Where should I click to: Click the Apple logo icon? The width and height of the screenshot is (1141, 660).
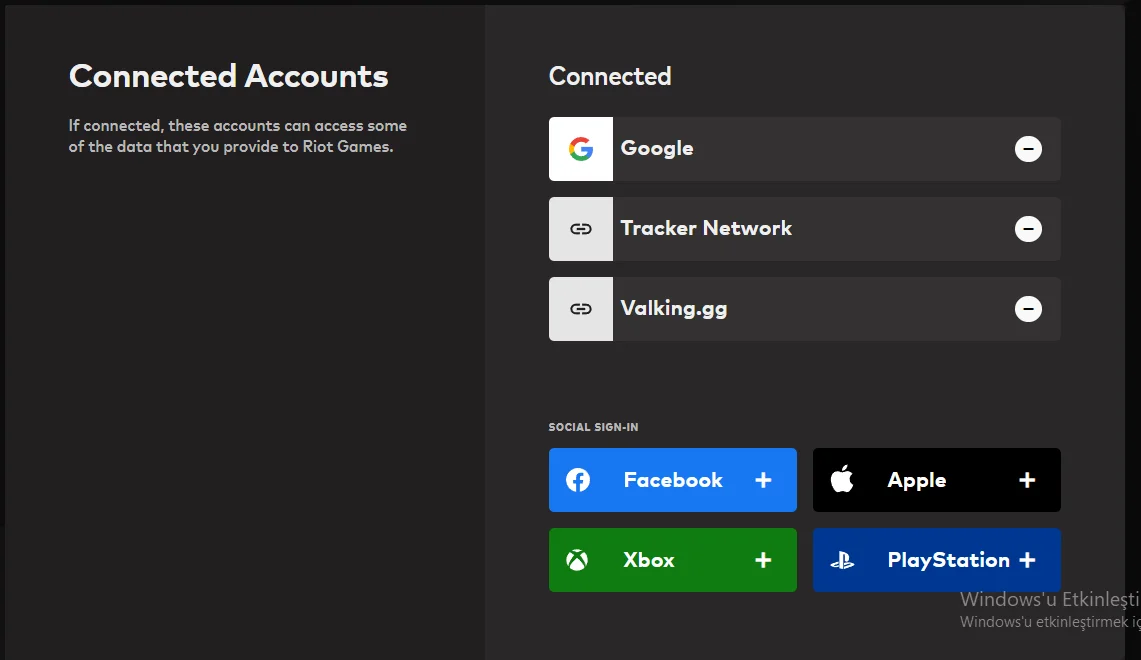(x=842, y=480)
